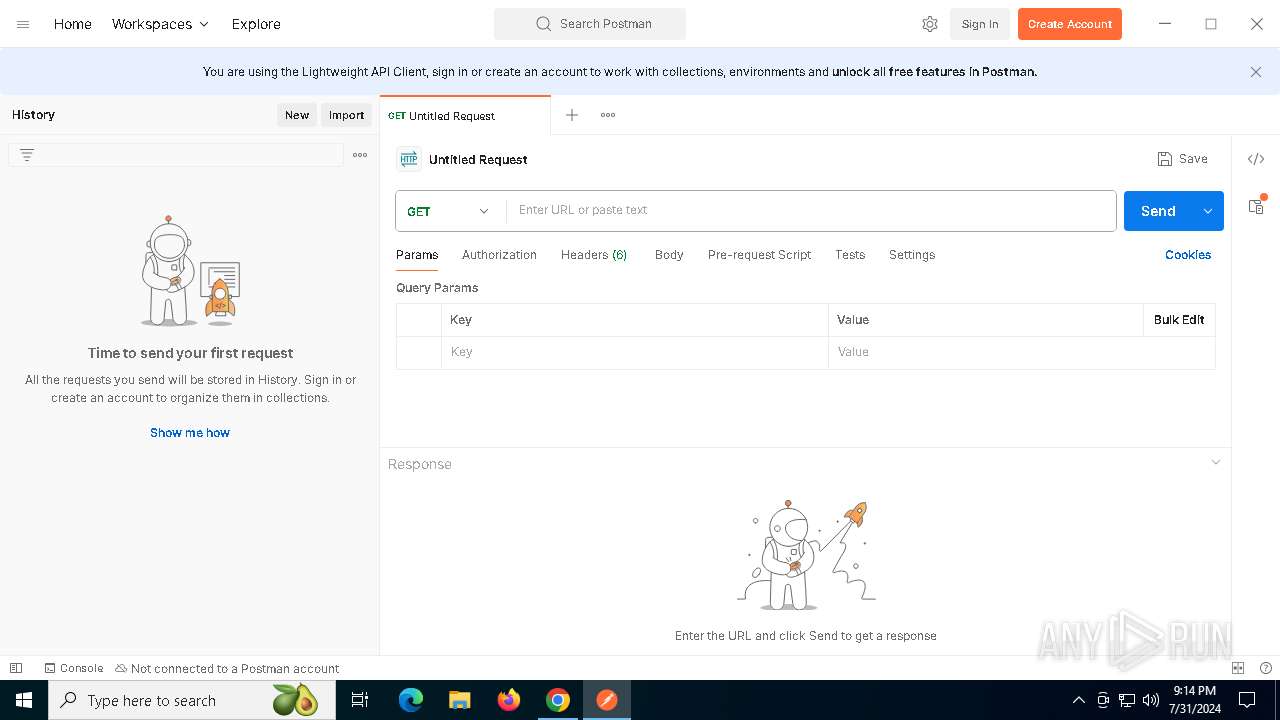Click the Import button

[347, 115]
